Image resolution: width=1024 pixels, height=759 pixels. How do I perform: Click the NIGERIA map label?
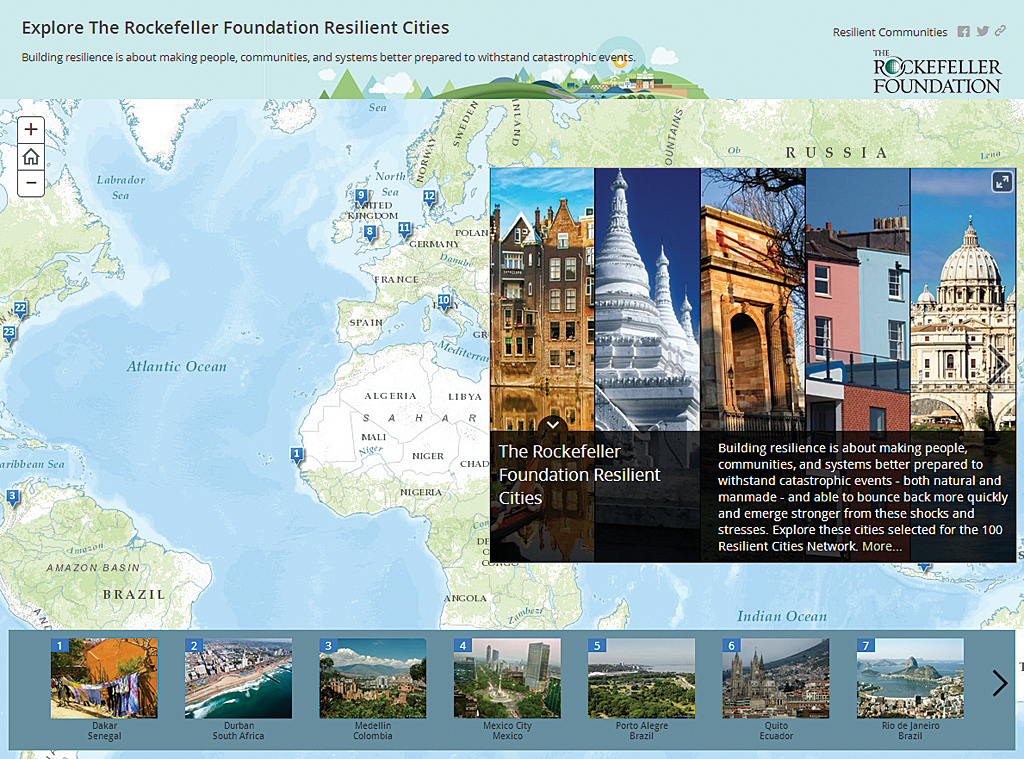coord(421,492)
